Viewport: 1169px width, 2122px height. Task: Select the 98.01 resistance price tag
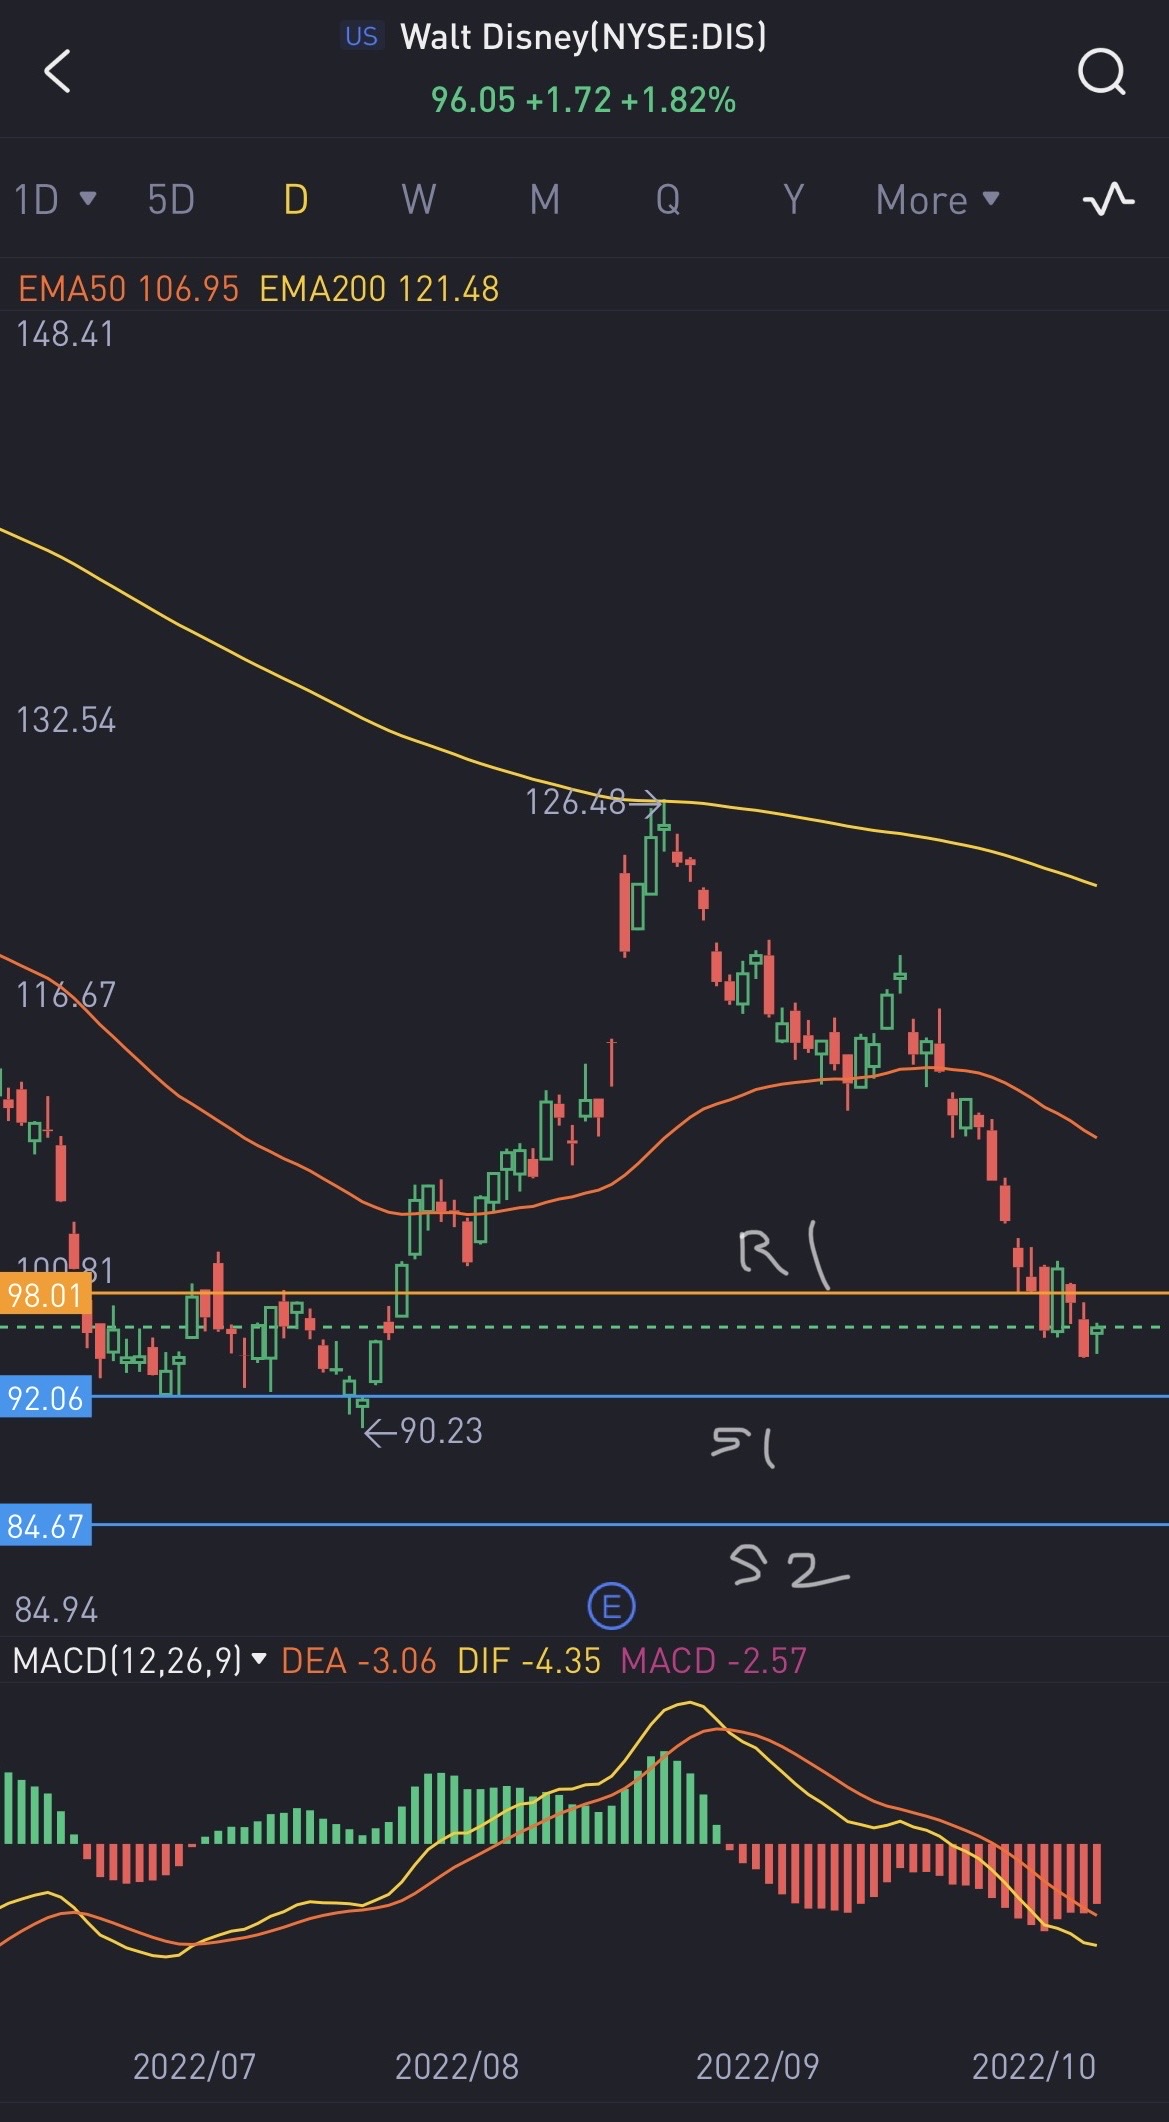click(45, 1296)
